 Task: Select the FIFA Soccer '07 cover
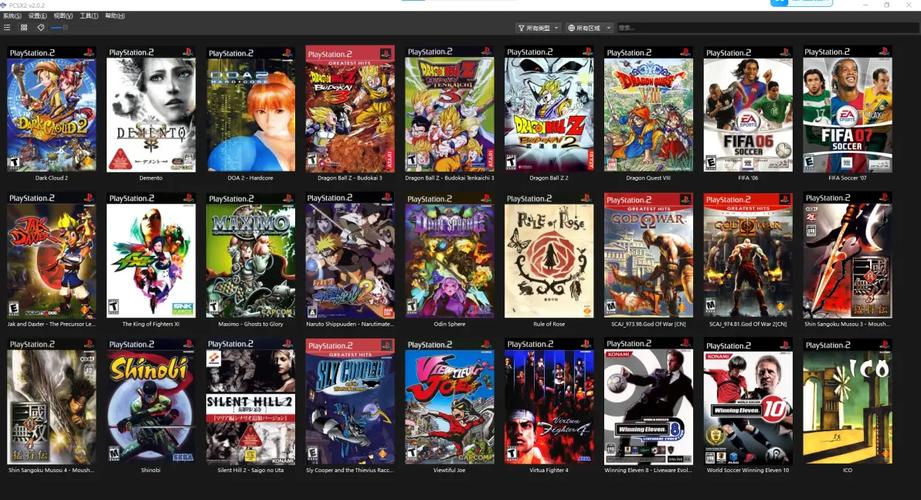[x=847, y=108]
